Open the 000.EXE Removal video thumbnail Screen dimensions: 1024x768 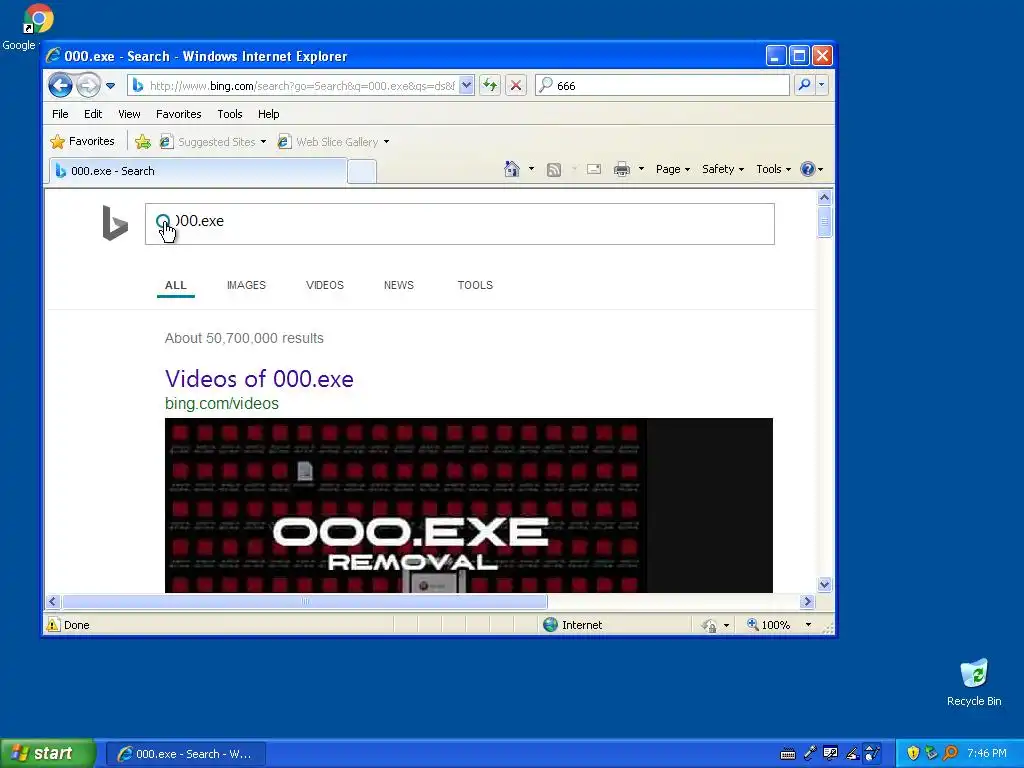[x=469, y=505]
